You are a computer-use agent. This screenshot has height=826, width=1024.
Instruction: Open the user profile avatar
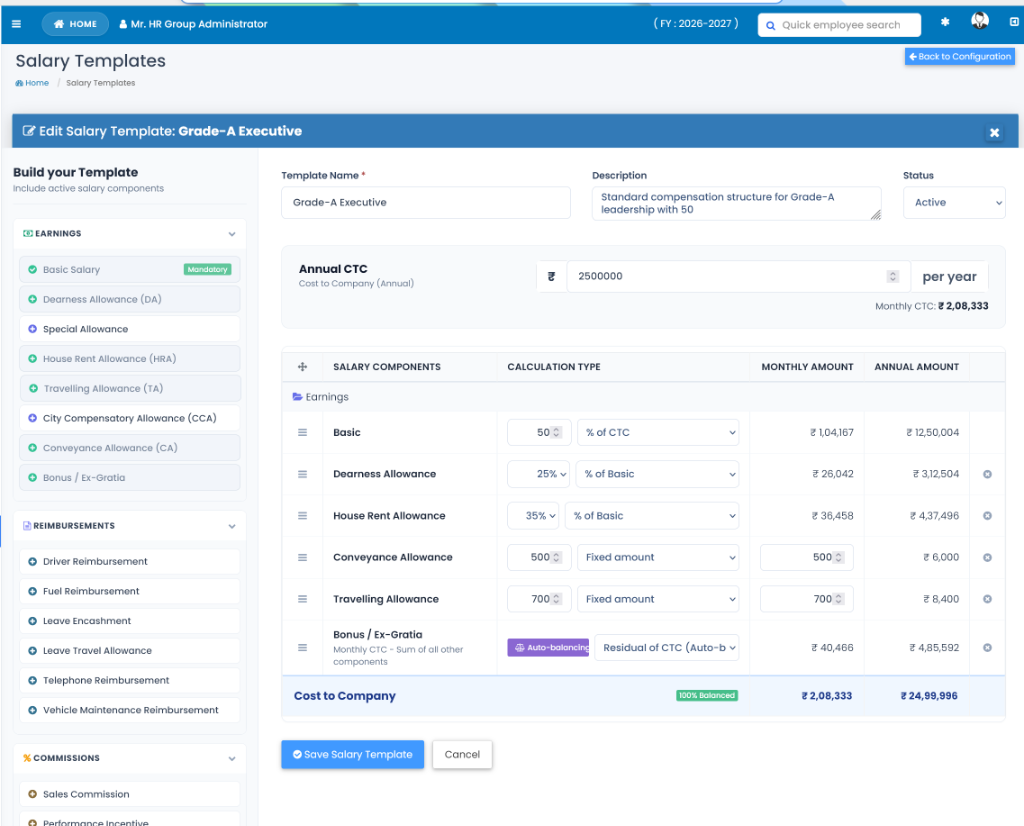point(979,21)
